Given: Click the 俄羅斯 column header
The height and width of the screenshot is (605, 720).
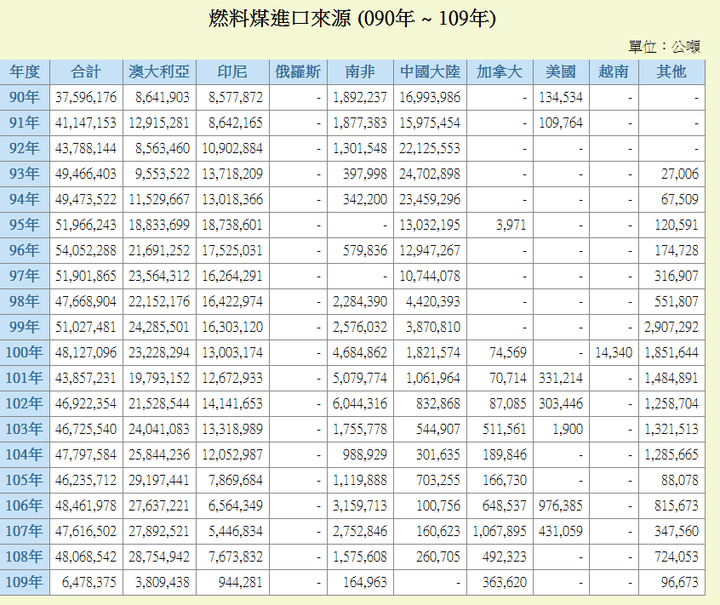Looking at the screenshot, I should pos(298,72).
